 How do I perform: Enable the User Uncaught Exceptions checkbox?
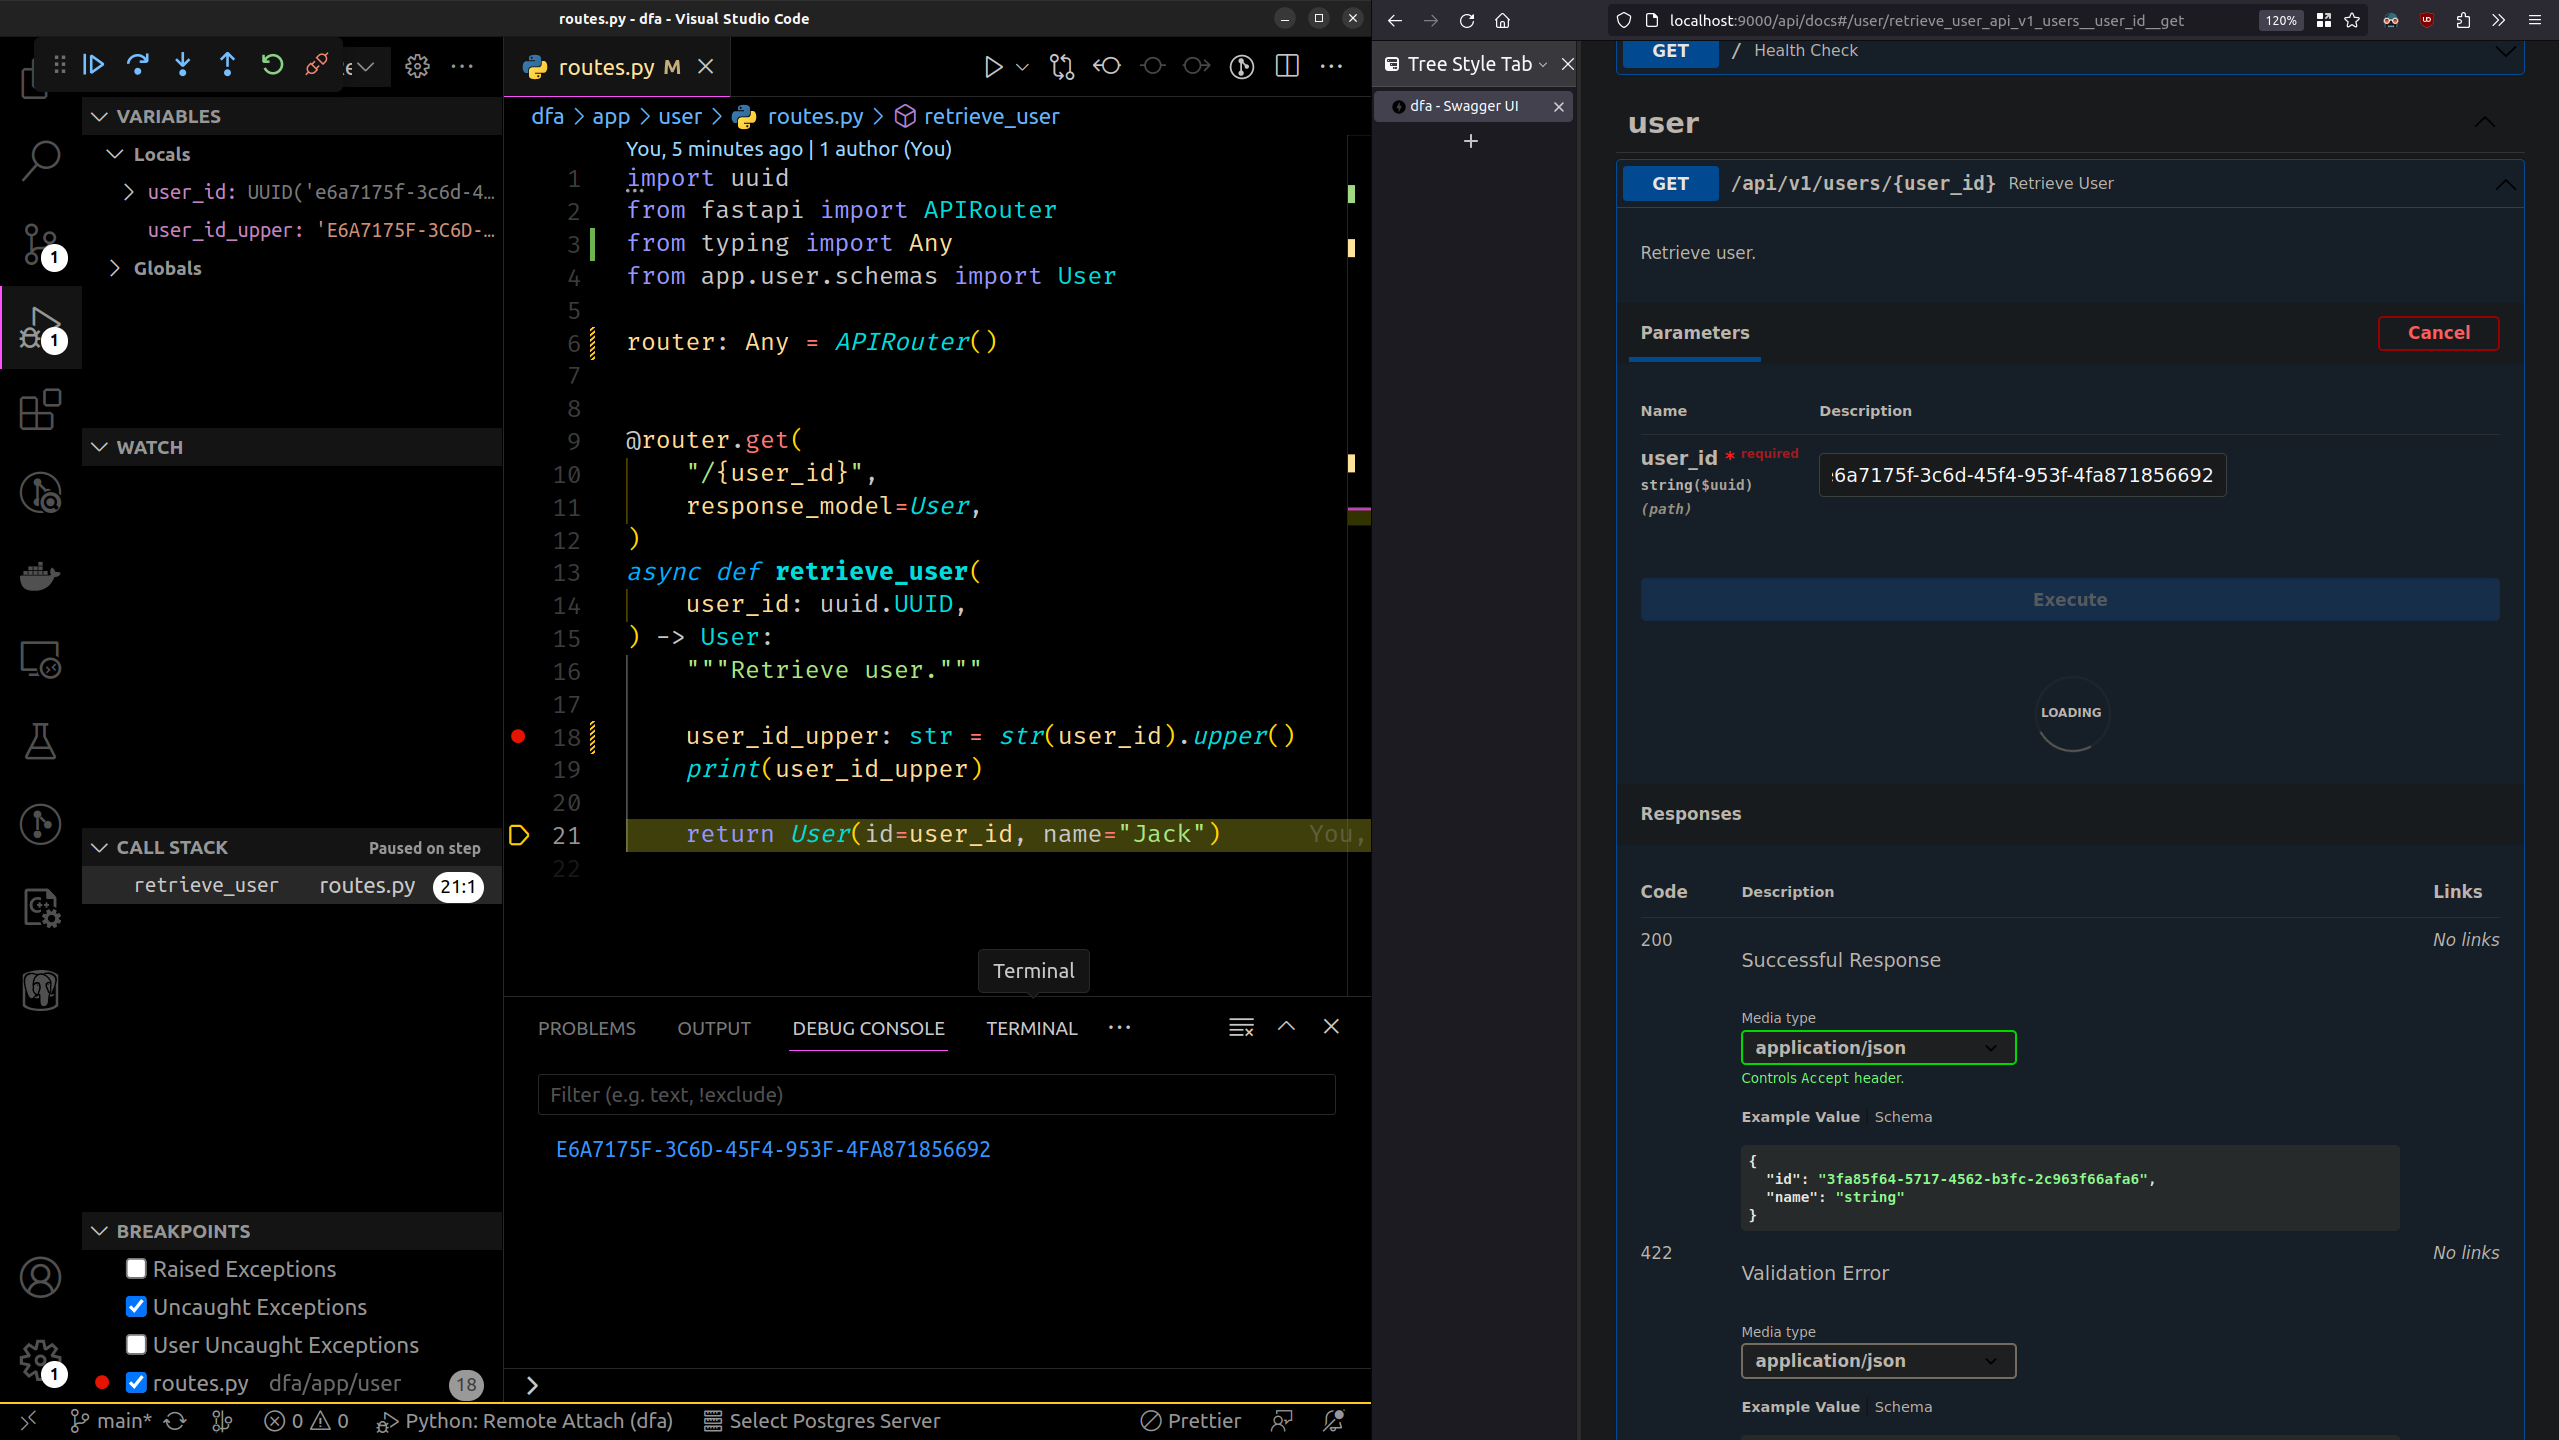coord(137,1345)
